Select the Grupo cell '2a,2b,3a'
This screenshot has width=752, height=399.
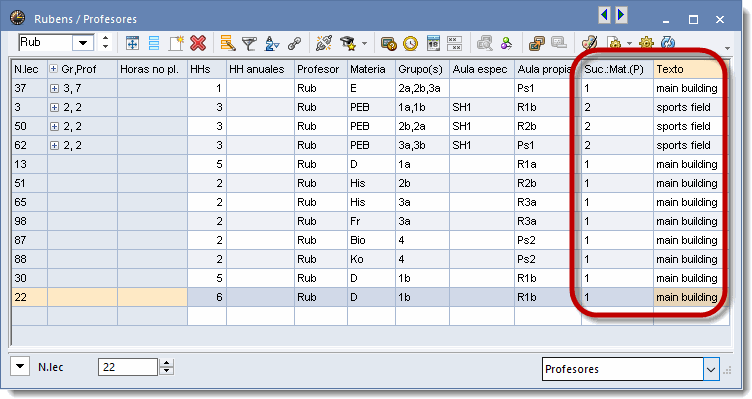(x=422, y=88)
